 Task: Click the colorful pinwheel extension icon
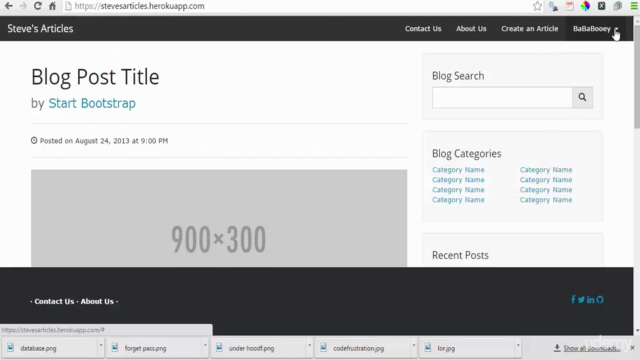(x=586, y=6)
